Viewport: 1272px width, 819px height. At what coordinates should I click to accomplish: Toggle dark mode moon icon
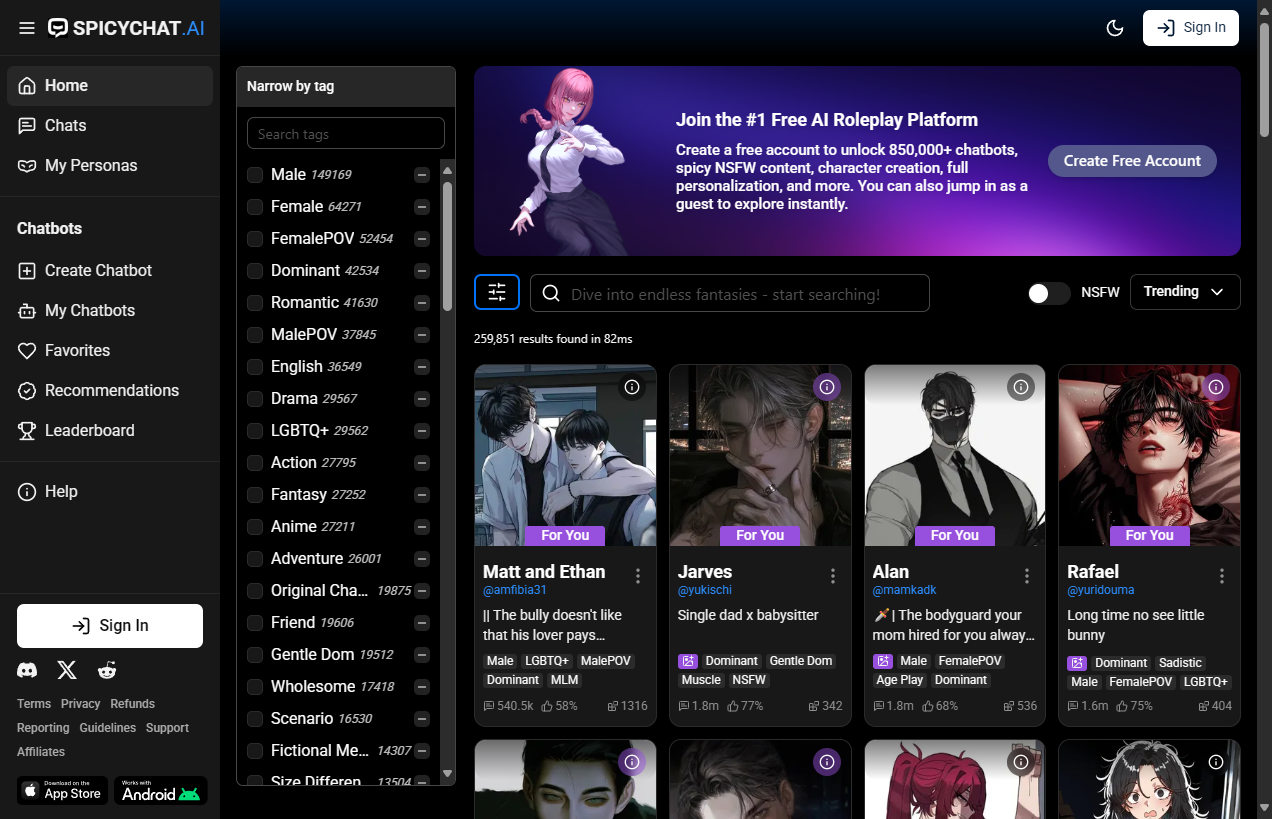pos(1115,28)
